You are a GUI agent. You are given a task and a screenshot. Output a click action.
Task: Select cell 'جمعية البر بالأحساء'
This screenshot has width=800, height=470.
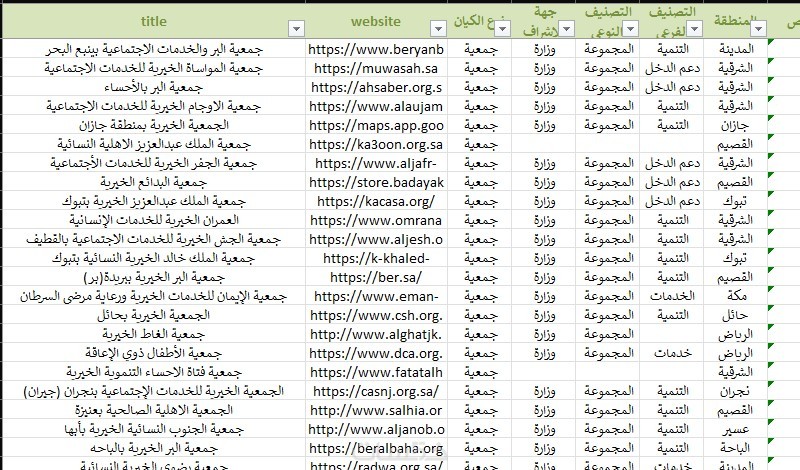[x=154, y=87]
